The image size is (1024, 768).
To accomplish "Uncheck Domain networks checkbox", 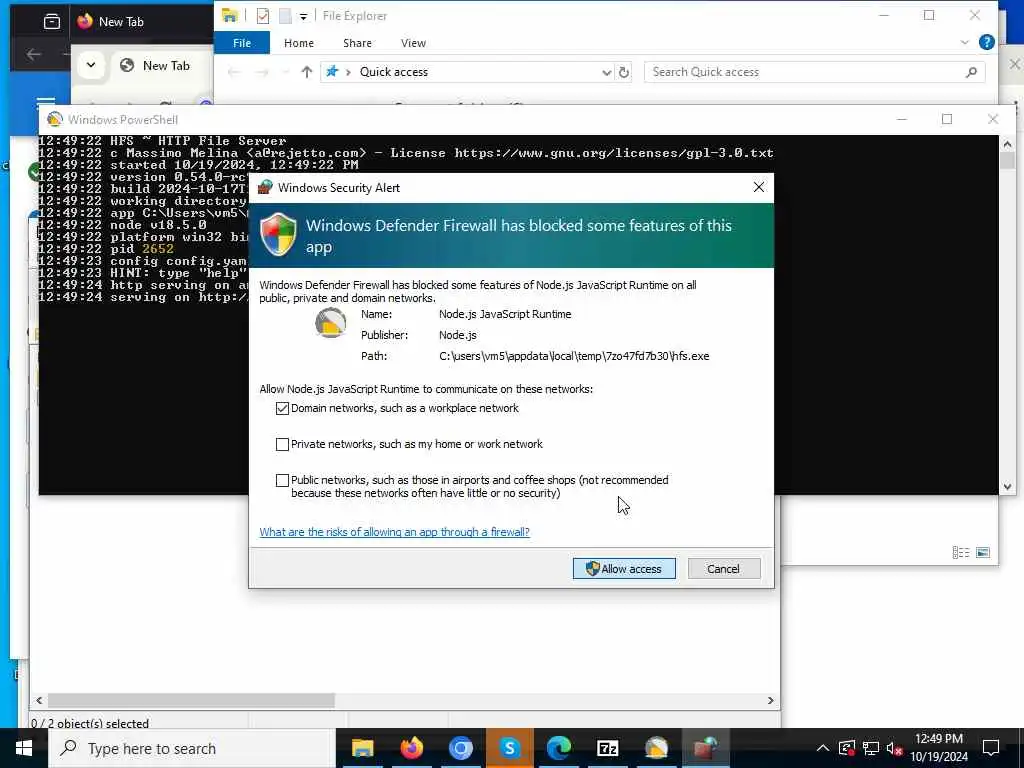I will click(282, 408).
